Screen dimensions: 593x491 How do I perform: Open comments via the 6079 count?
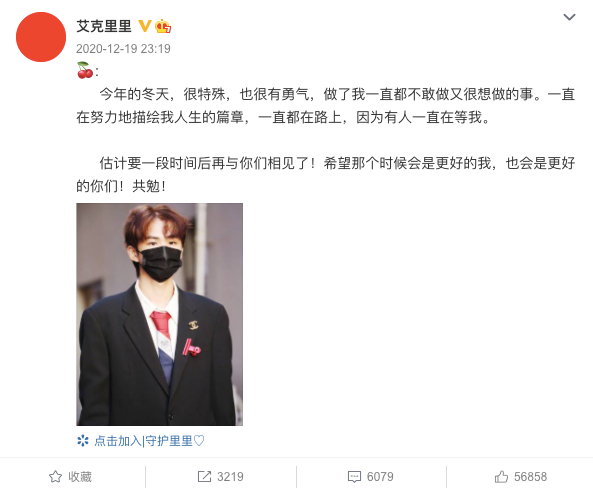click(380, 477)
